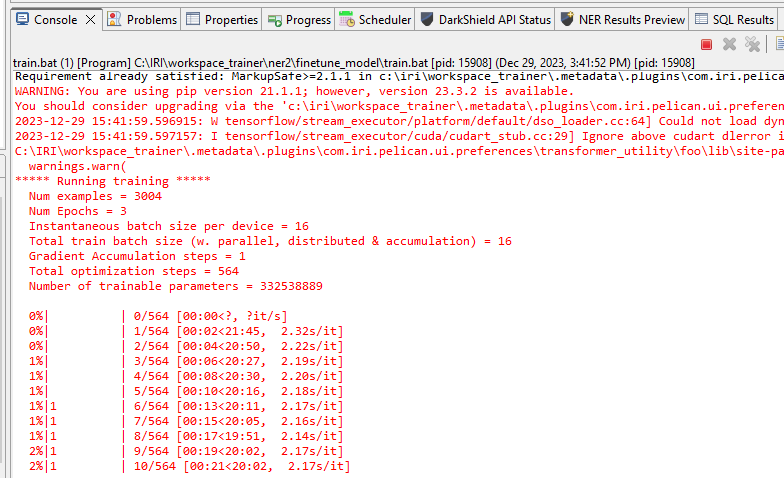Click the 3/564 progress line

(186, 362)
